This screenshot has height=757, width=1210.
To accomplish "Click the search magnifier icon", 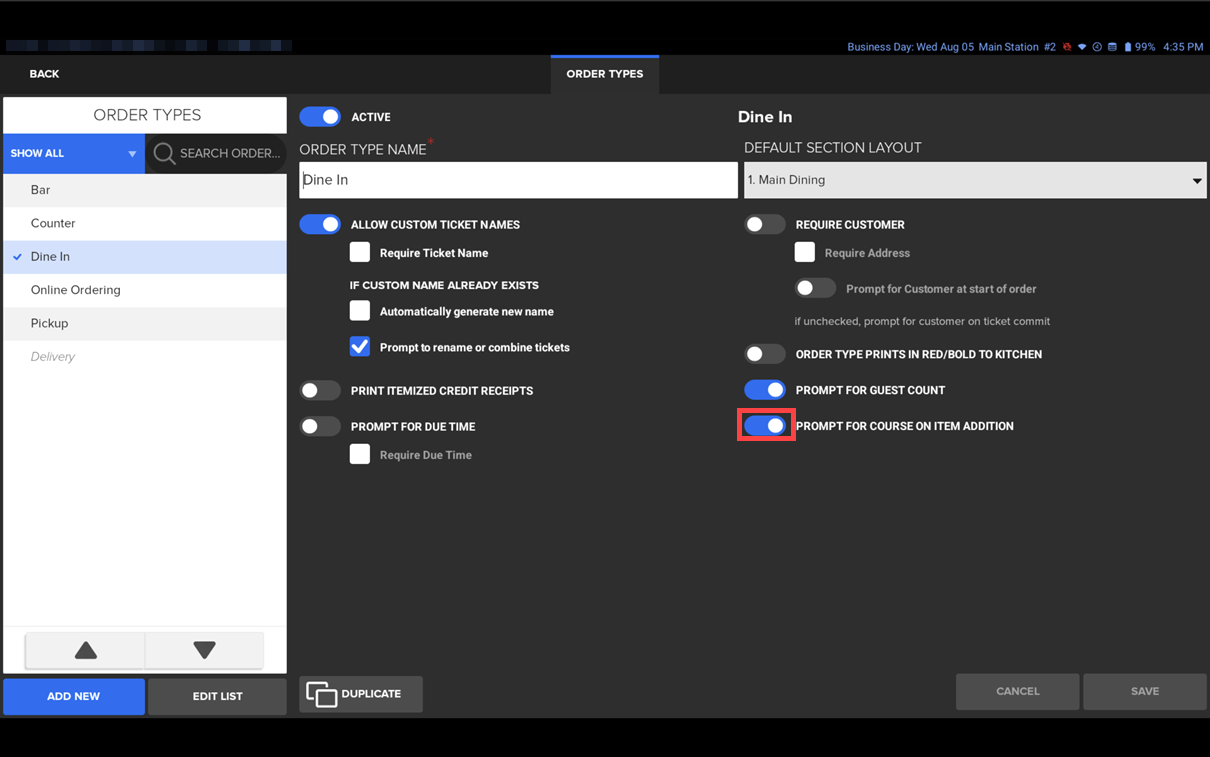I will pyautogui.click(x=164, y=153).
